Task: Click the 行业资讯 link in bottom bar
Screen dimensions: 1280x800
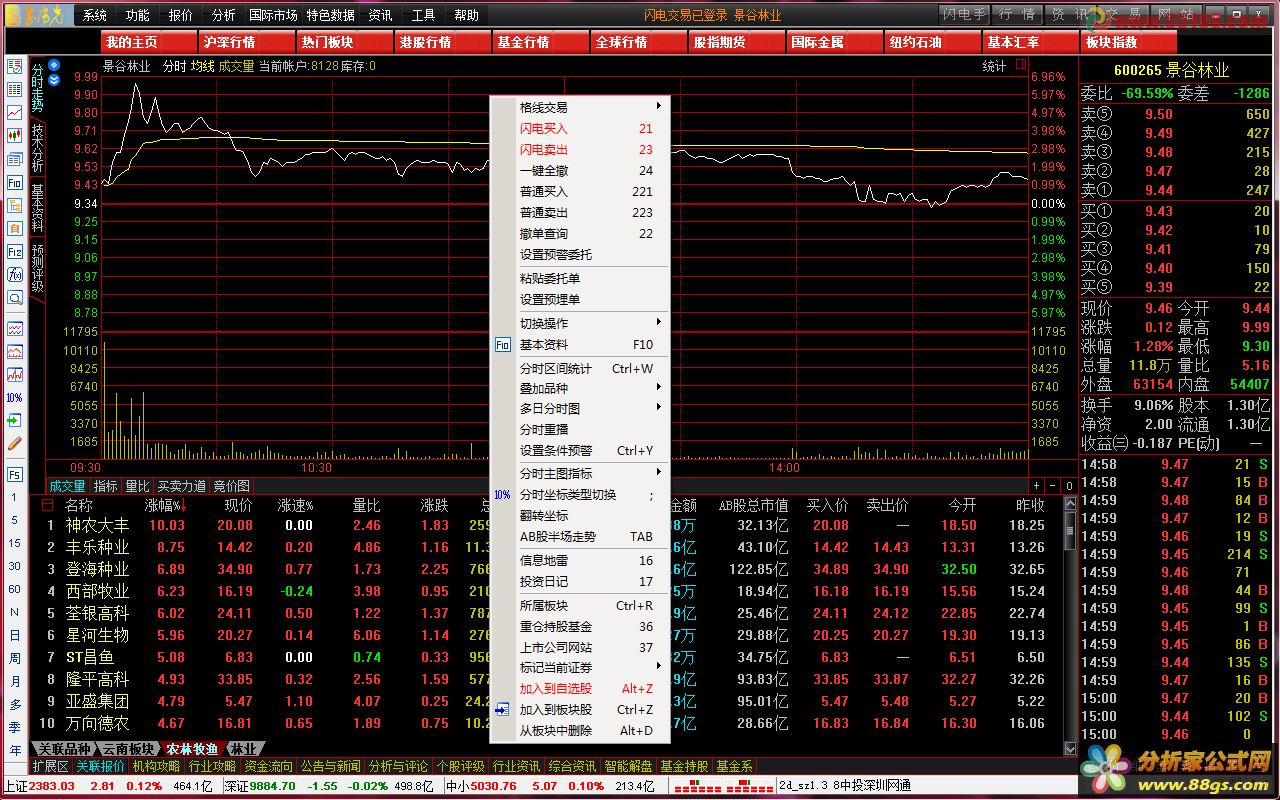Action: point(516,766)
